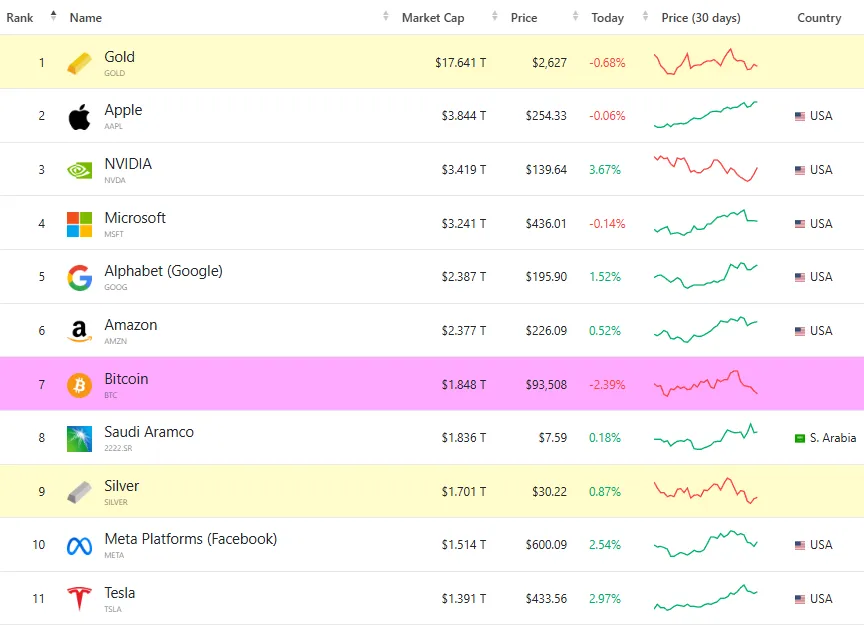Click the Meta logo icon

[79, 546]
